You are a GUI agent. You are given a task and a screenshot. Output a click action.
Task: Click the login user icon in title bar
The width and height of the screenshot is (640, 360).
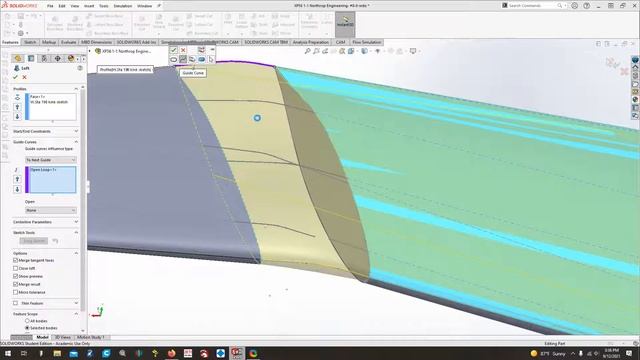pyautogui.click(x=574, y=6)
